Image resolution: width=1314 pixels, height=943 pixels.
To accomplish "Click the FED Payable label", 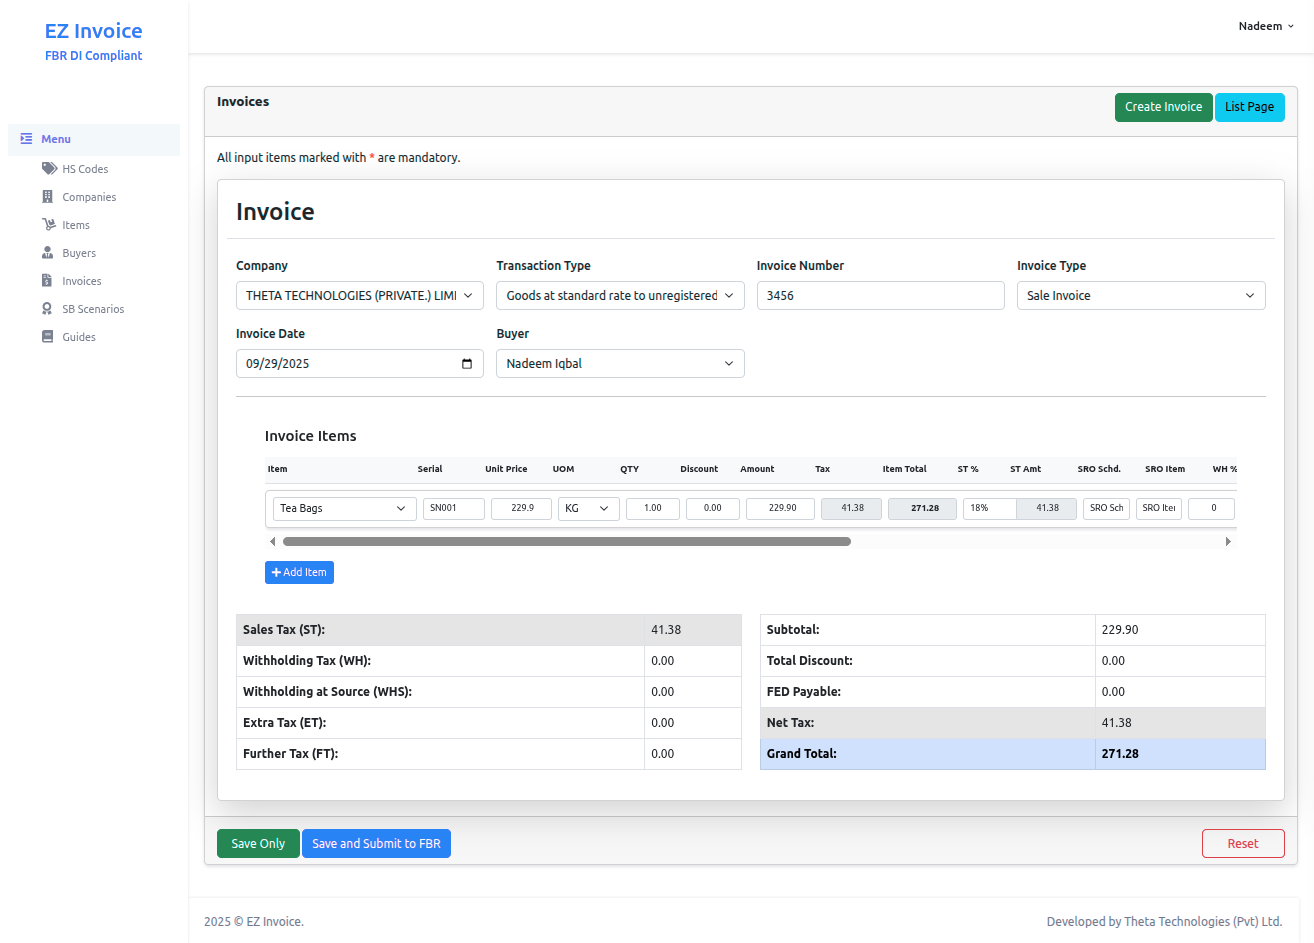I will (x=804, y=692).
